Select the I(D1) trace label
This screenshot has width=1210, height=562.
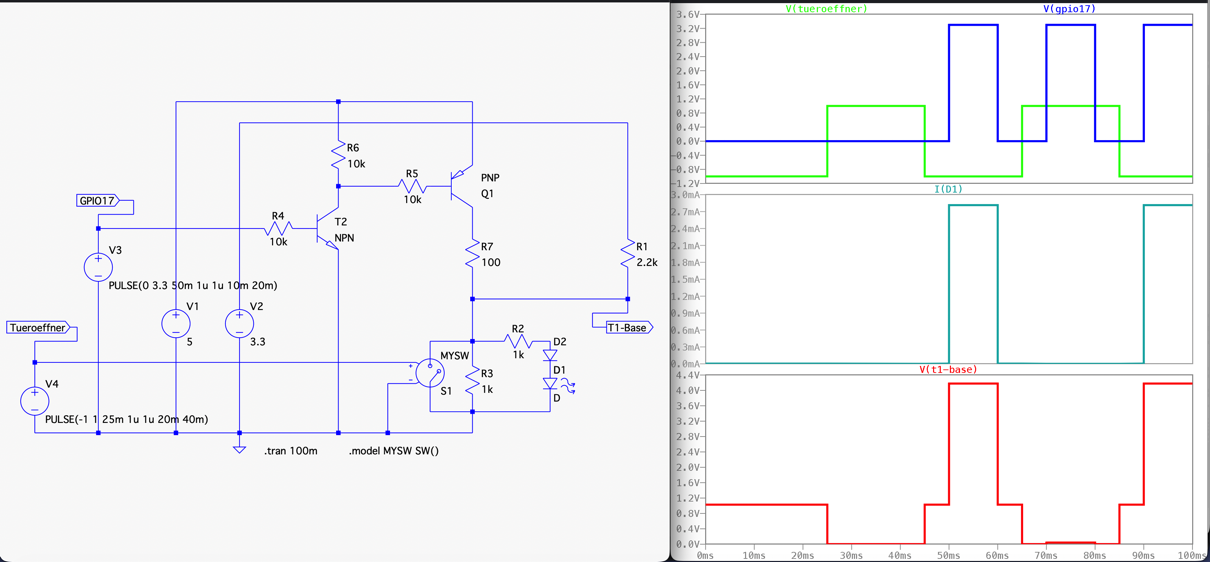948,189
